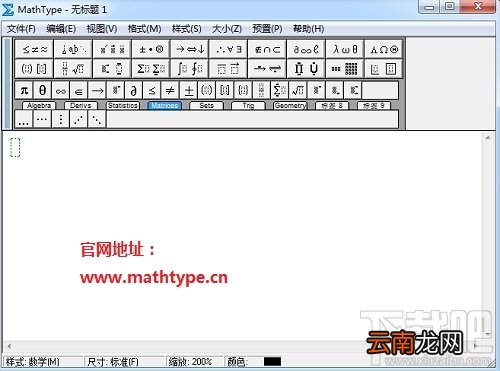The width and height of the screenshot is (500, 371).
Task: Open the 样式(S) menu
Action: point(186,29)
